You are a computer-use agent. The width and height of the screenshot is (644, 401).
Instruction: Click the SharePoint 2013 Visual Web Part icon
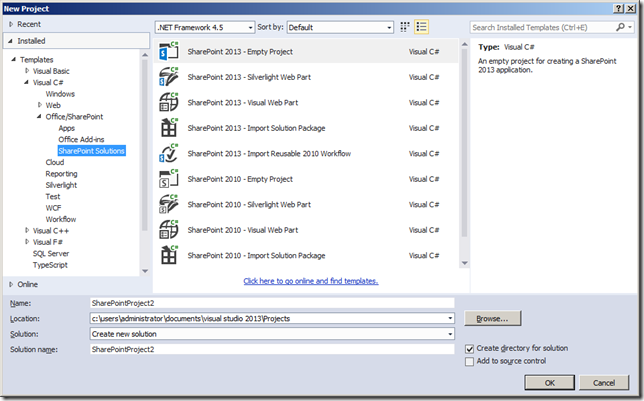pyautogui.click(x=168, y=102)
